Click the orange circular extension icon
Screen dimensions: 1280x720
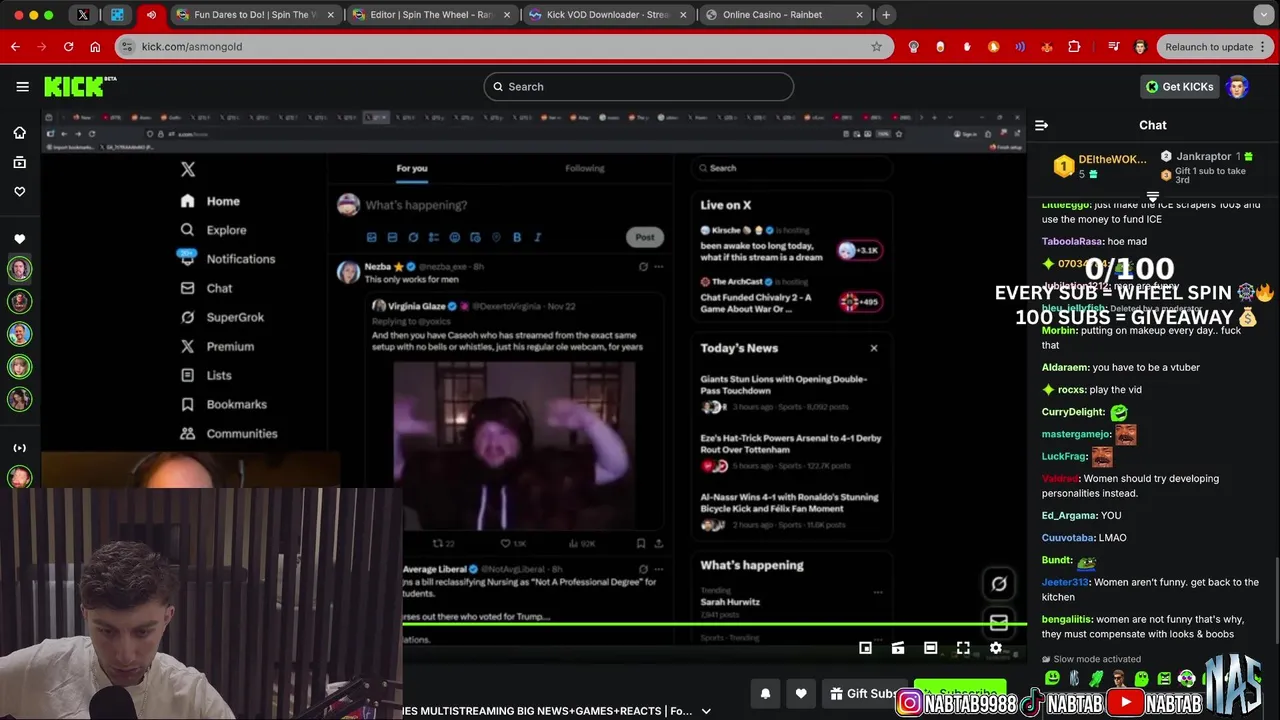993,47
